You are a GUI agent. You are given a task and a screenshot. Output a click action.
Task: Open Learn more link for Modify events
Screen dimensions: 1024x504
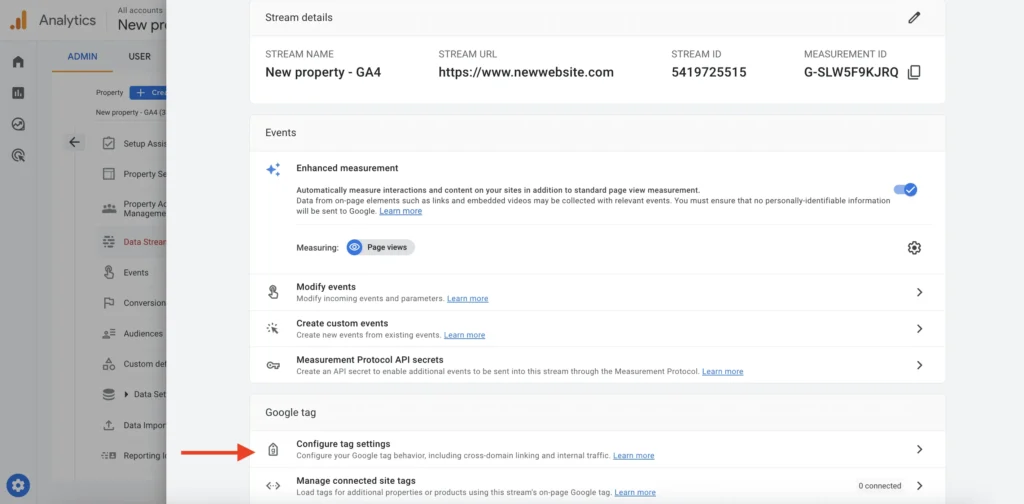467,298
